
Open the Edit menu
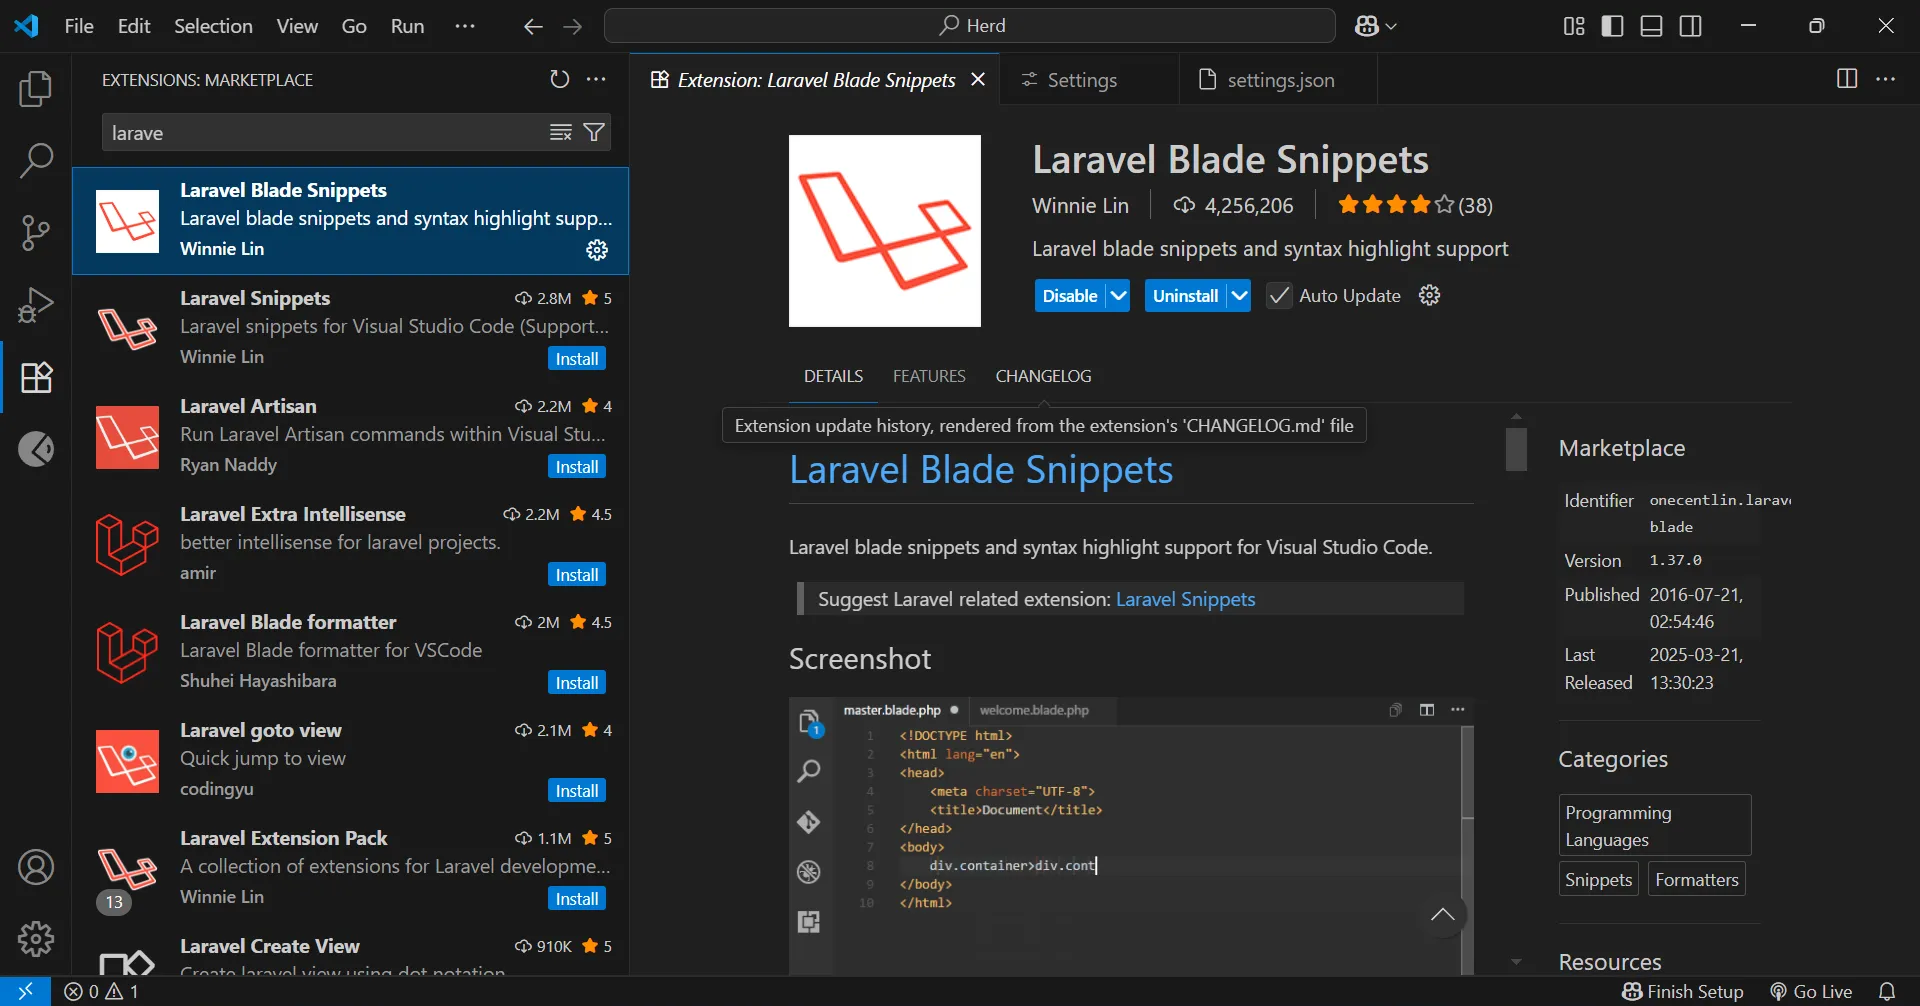[134, 26]
